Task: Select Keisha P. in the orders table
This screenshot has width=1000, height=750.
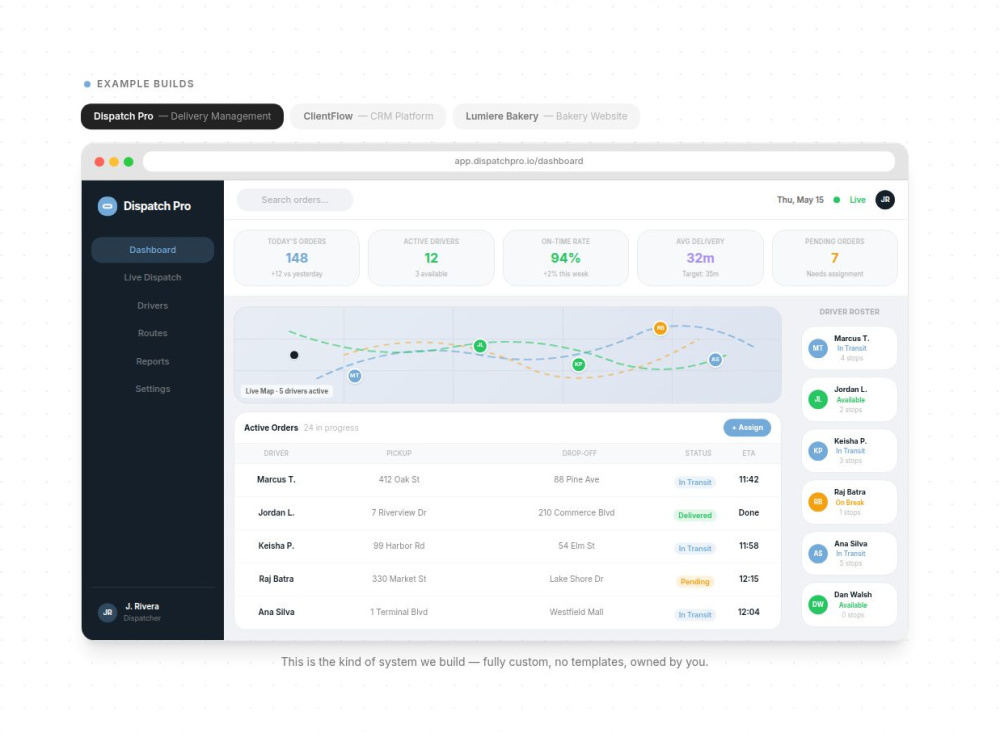Action: point(276,546)
